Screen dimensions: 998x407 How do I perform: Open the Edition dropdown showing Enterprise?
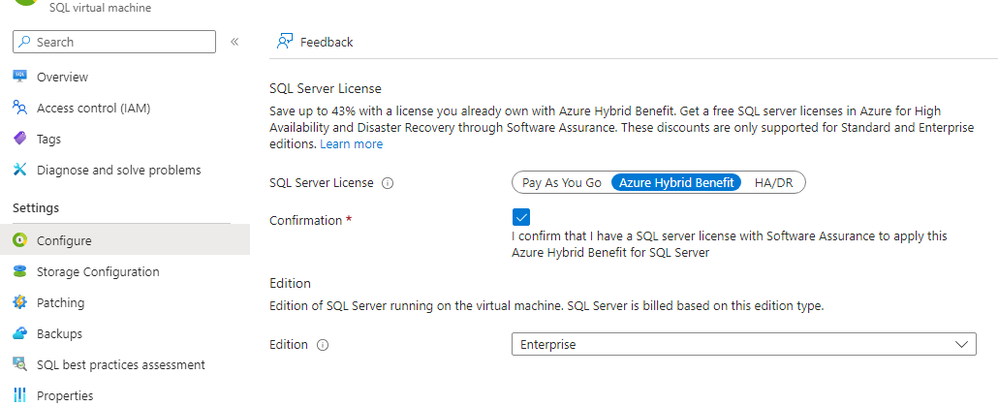click(x=743, y=344)
